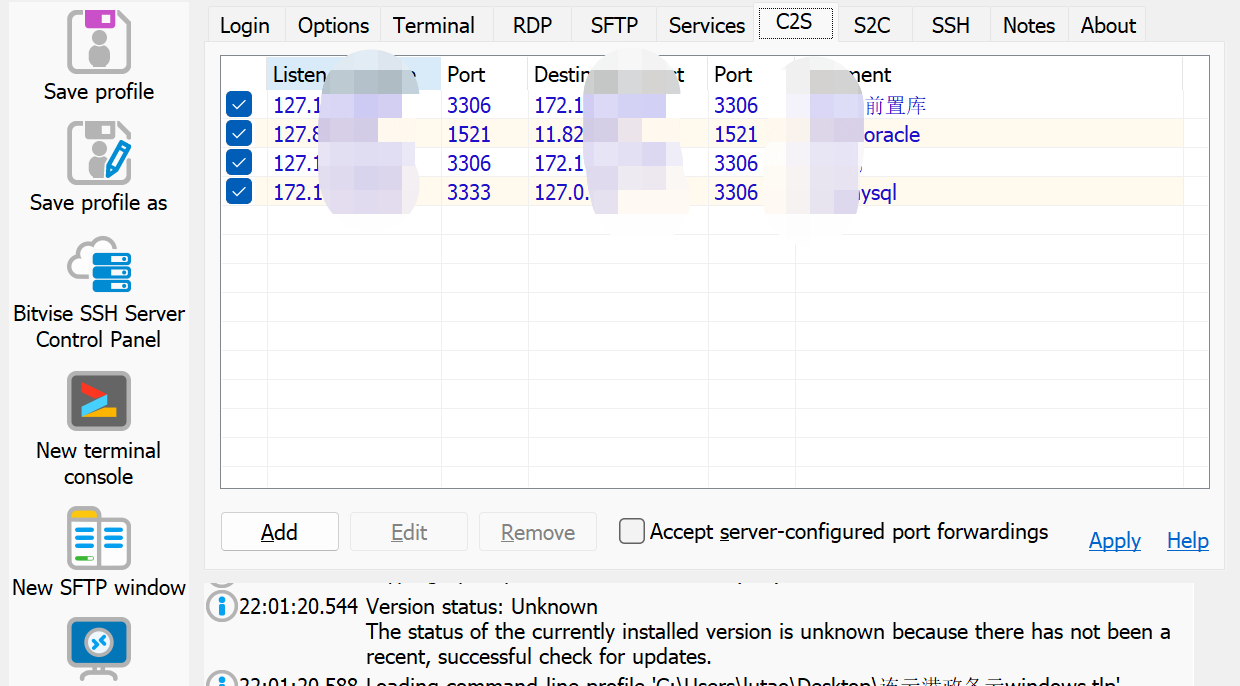Image resolution: width=1240 pixels, height=686 pixels.
Task: Uncheck the first forwarding rule with port 3306
Action: click(239, 105)
